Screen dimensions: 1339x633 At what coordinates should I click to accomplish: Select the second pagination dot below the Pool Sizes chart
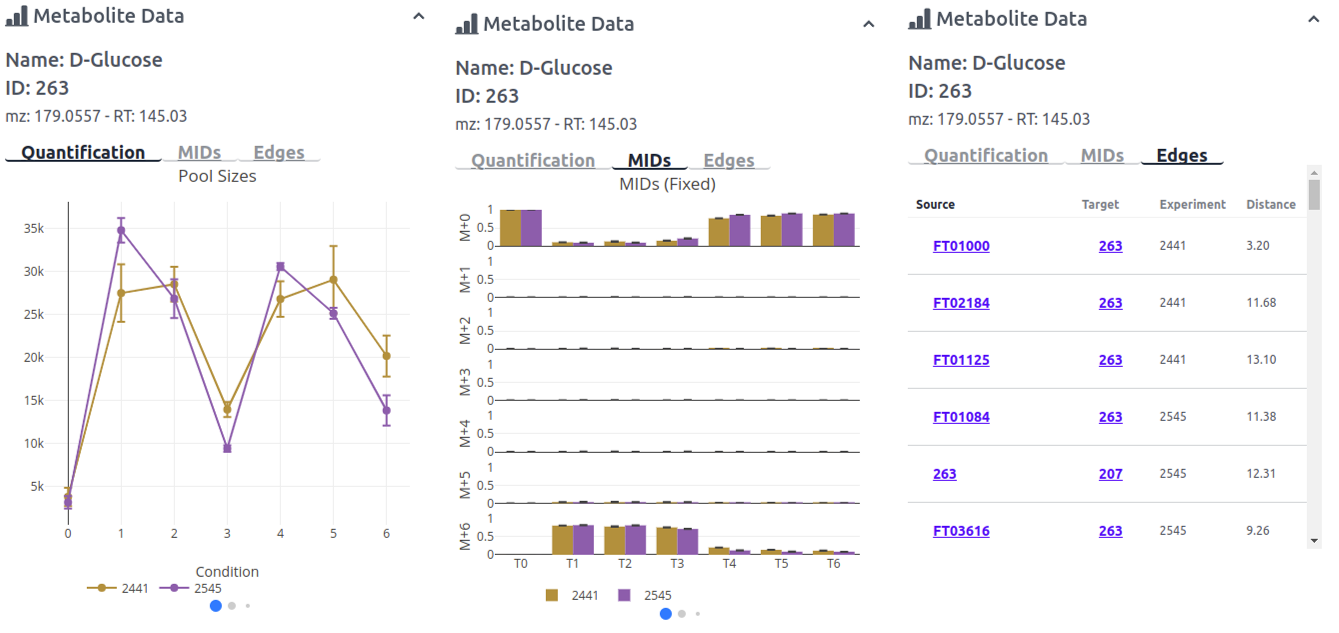click(231, 605)
